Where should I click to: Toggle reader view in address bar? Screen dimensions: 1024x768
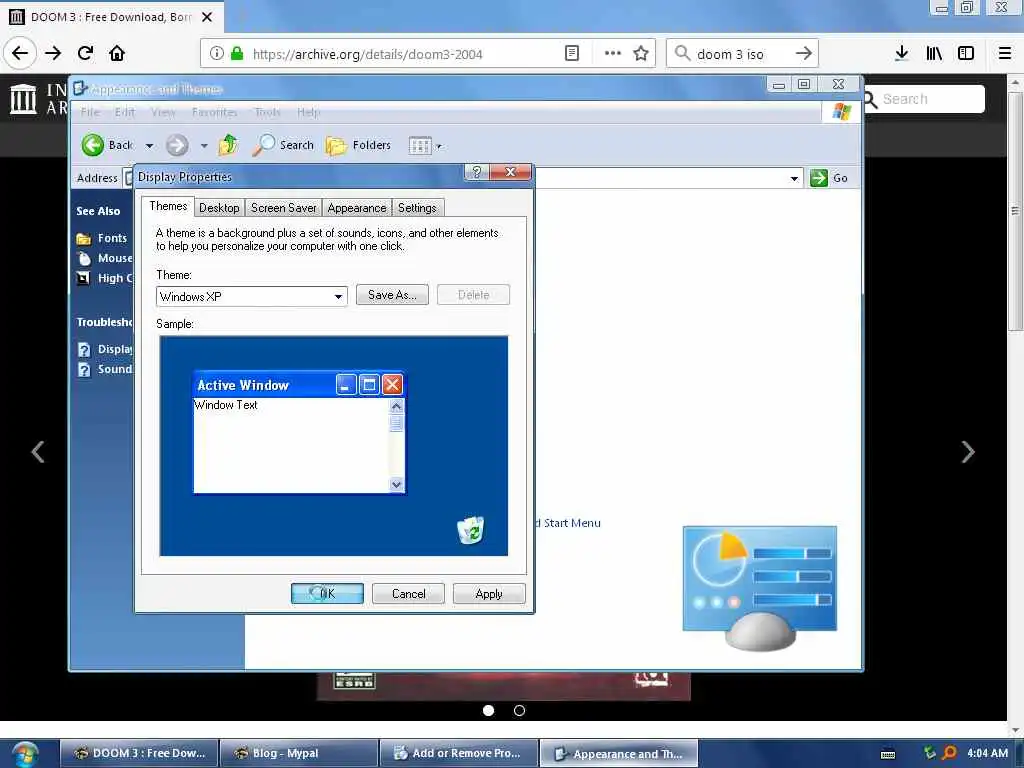tap(571, 54)
